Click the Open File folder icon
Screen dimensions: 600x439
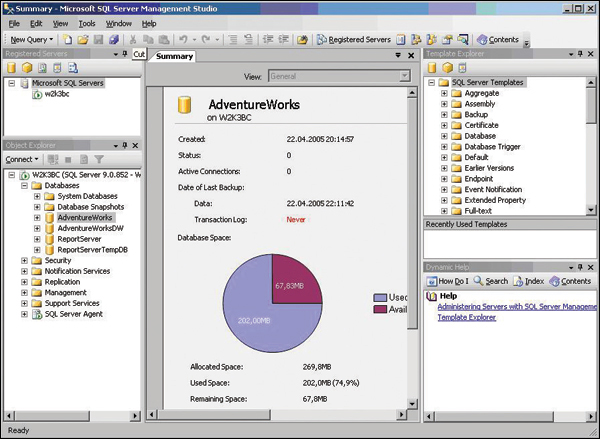tap(83, 39)
